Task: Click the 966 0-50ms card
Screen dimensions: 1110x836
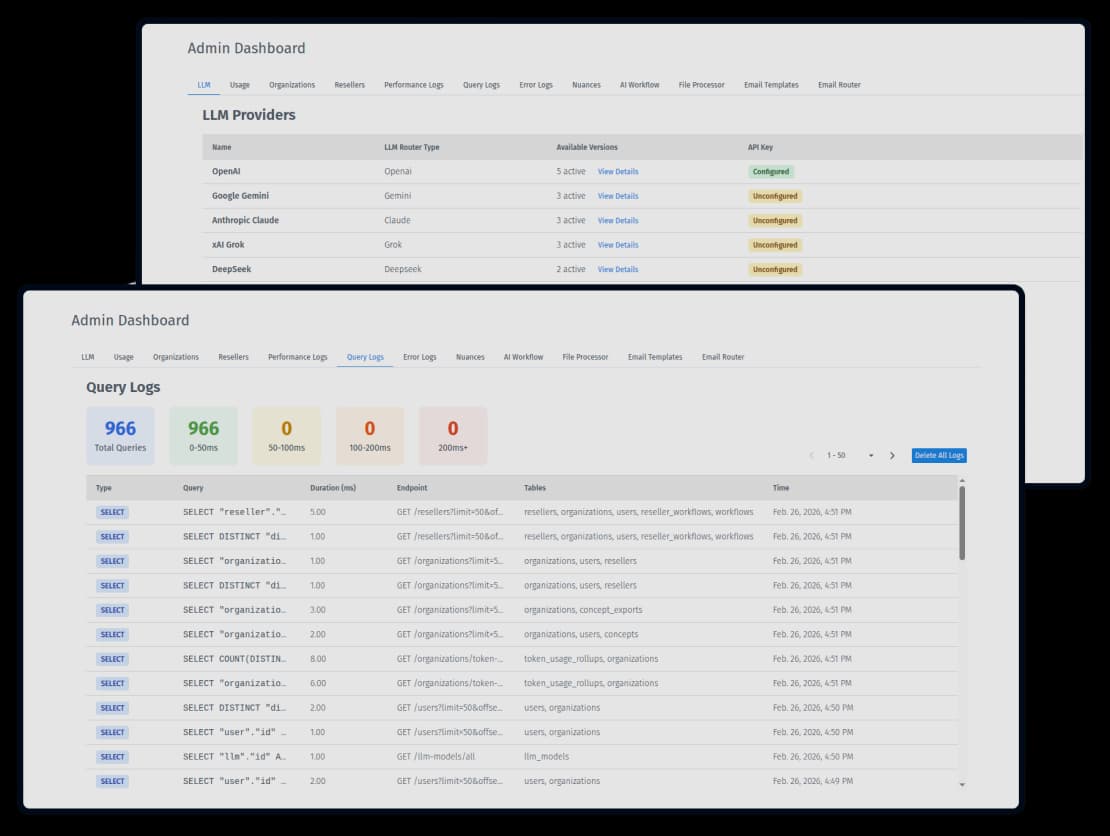Action: 203,435
